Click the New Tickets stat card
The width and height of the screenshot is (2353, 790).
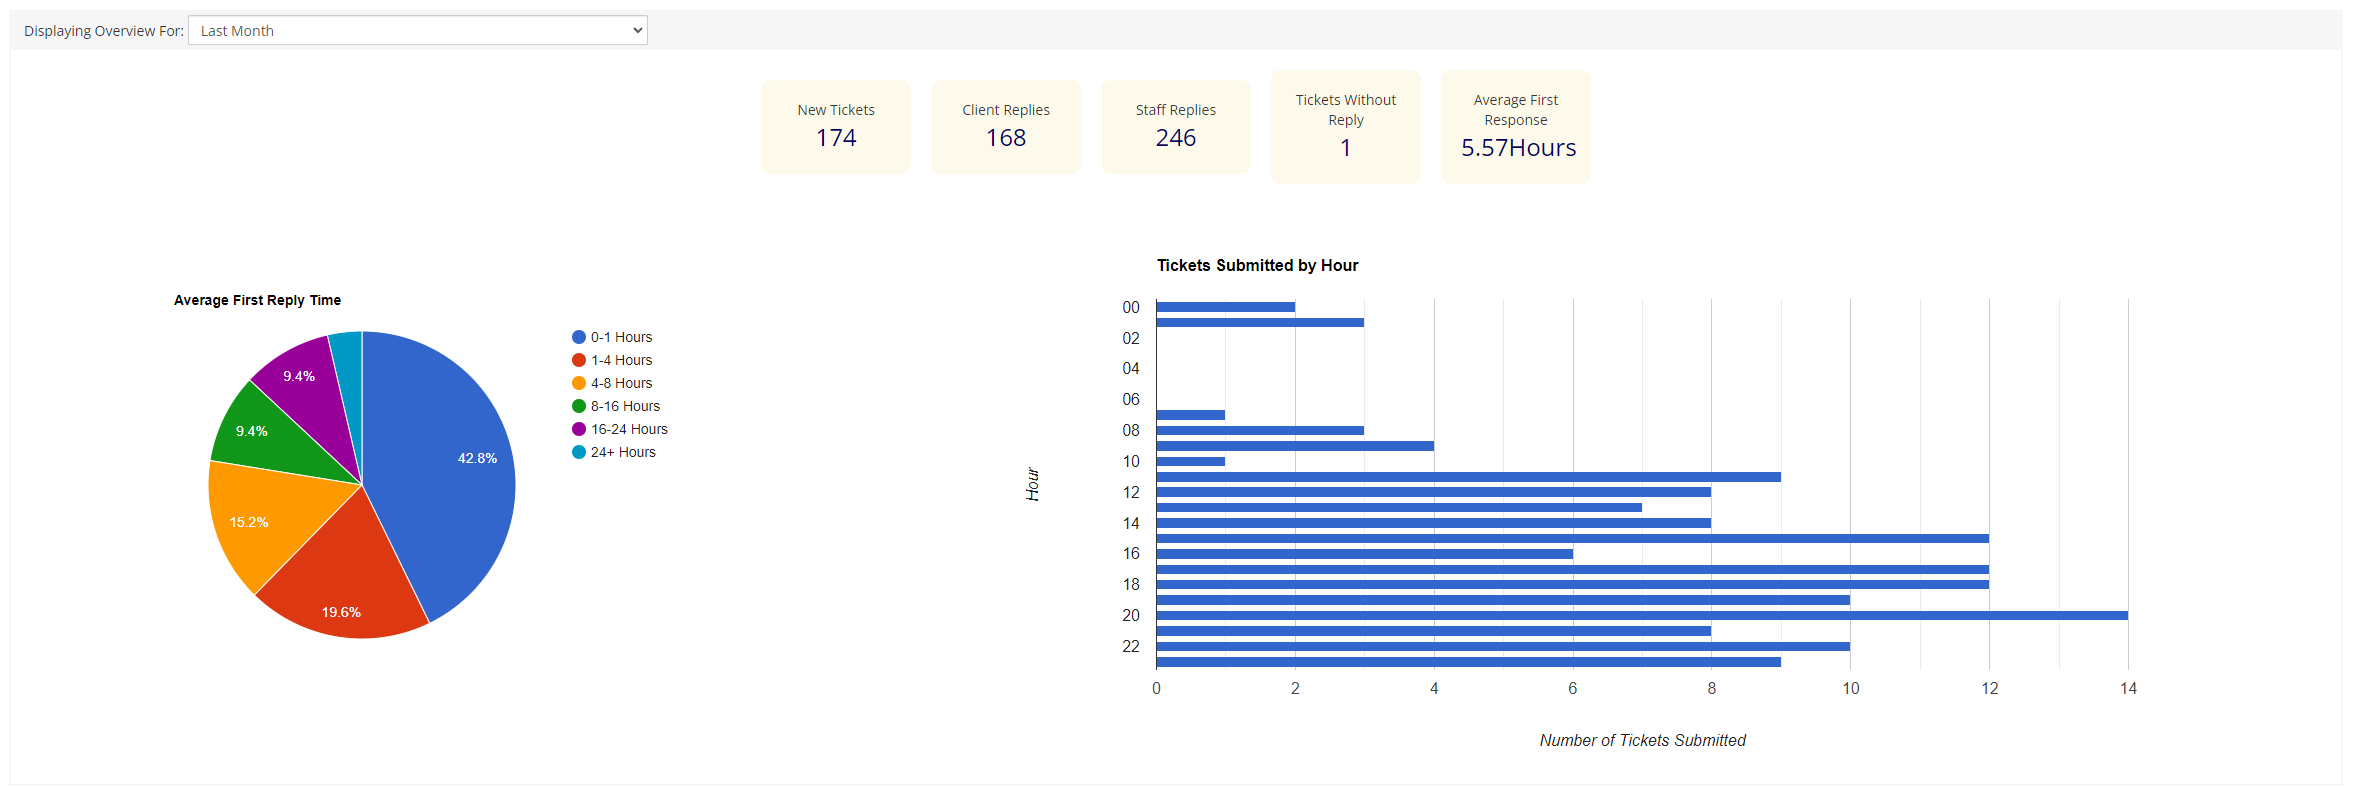[x=835, y=127]
